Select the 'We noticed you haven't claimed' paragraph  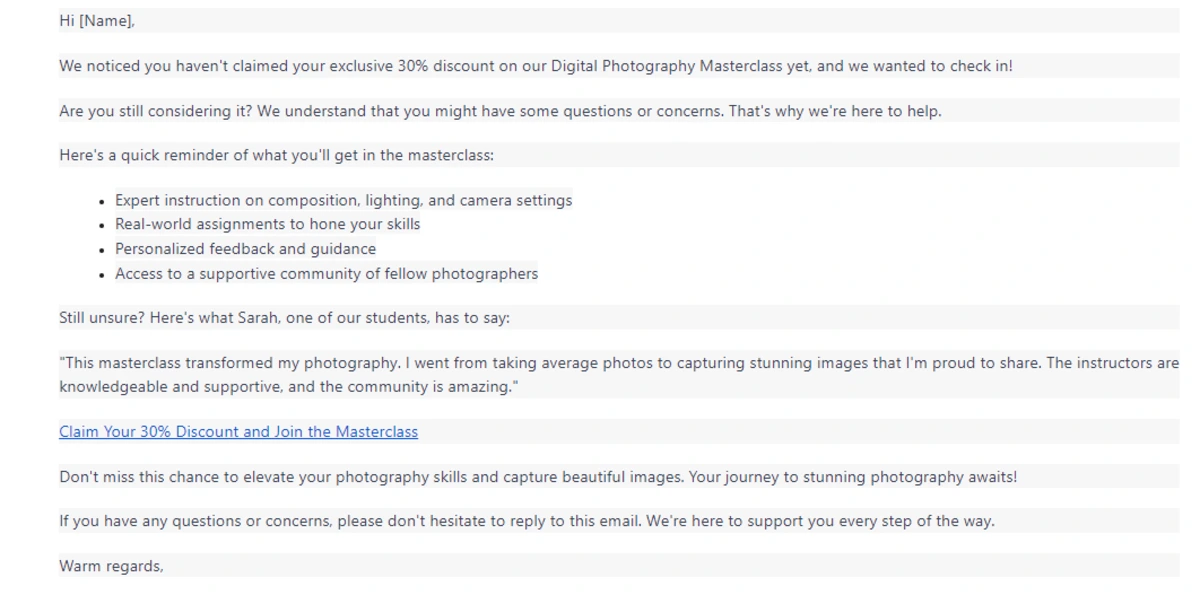tap(536, 66)
